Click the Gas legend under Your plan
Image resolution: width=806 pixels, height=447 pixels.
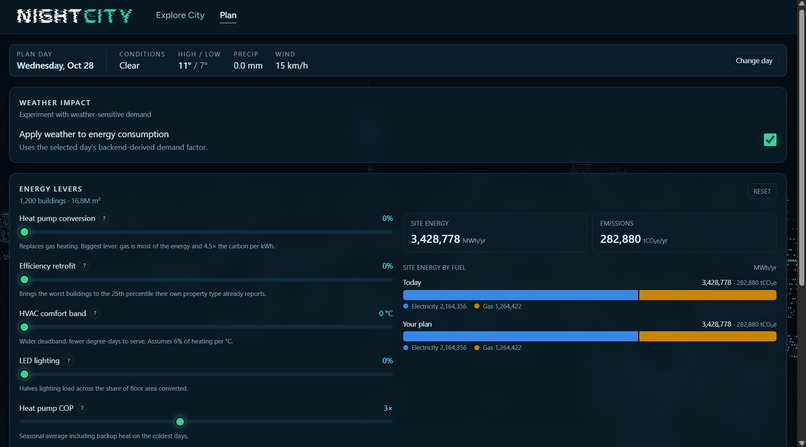click(498, 348)
